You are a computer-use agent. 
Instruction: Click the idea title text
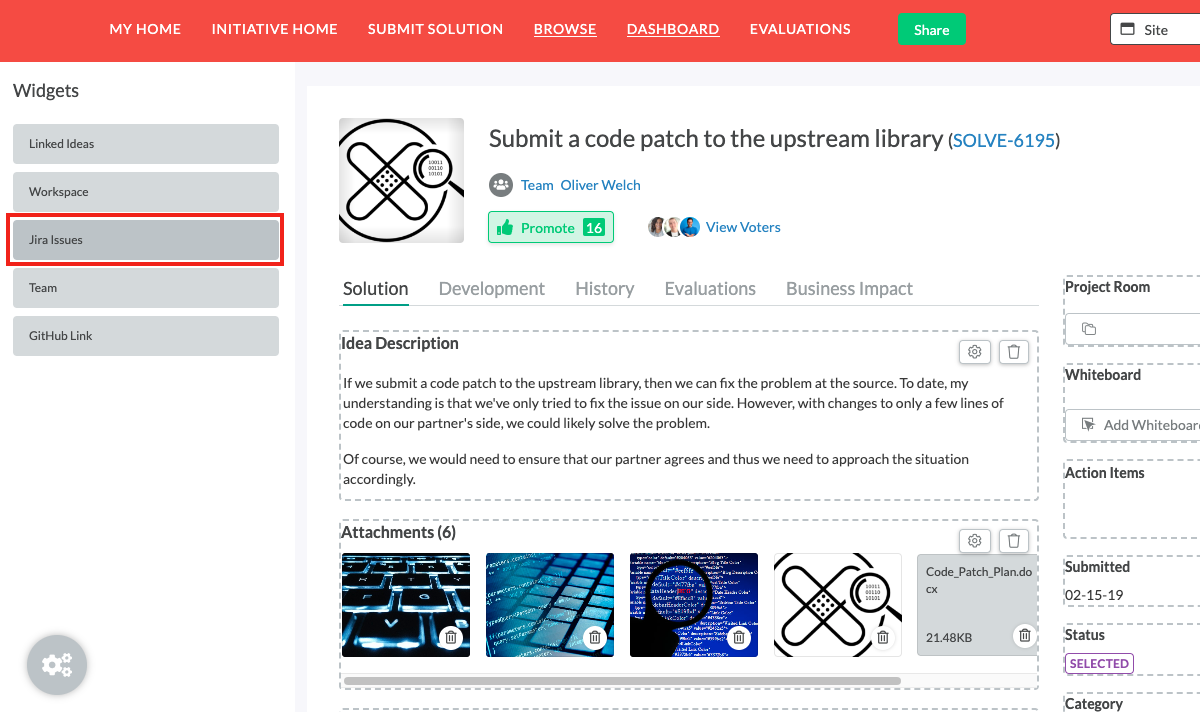click(716, 139)
